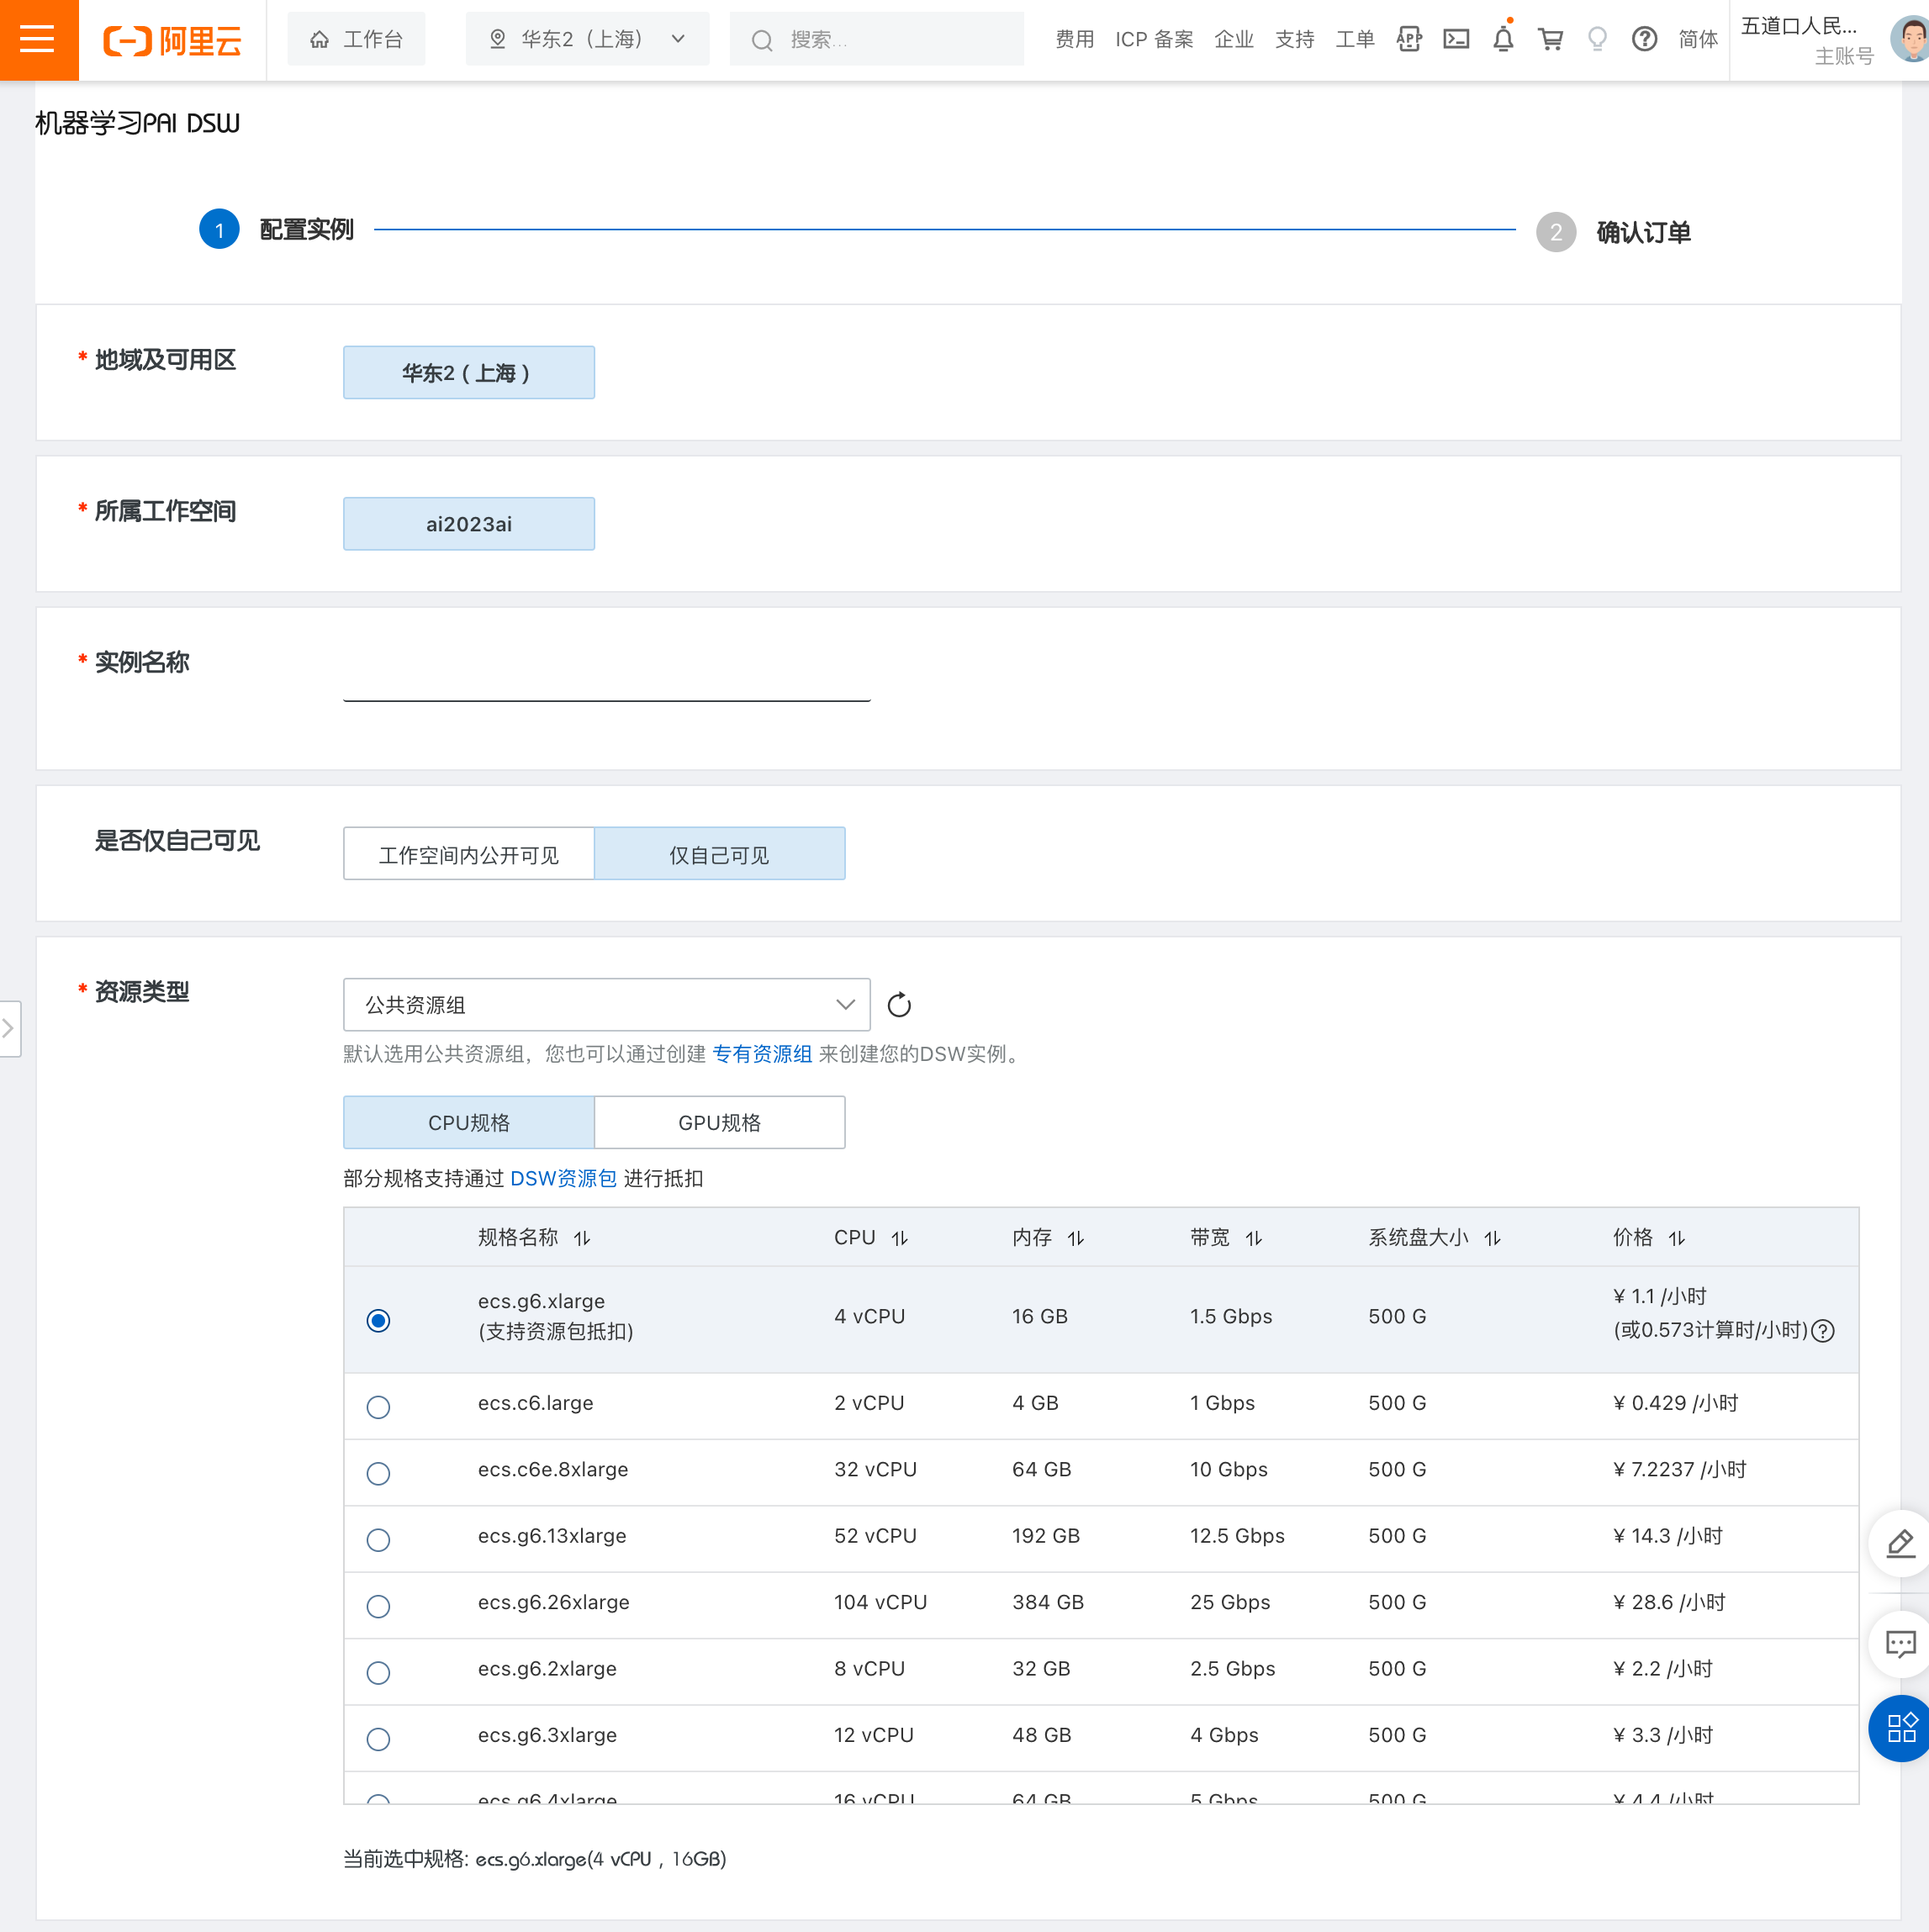Click the 当前选中规格 summary text
Screen dimensions: 1929x1932
[535, 1859]
